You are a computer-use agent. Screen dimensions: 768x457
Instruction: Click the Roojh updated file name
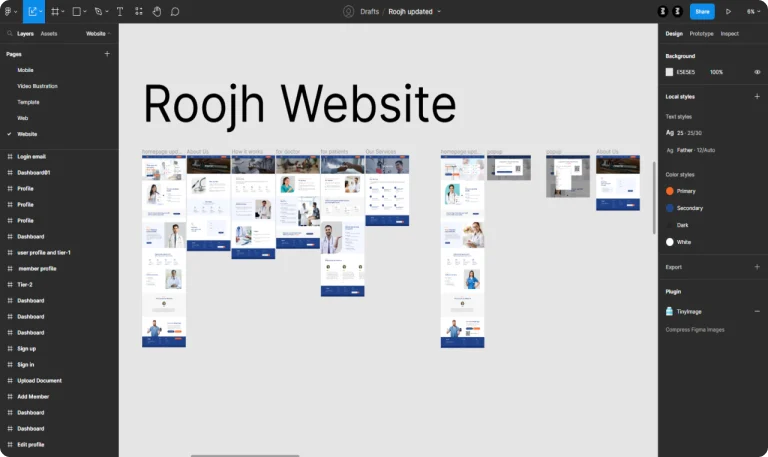pyautogui.click(x=410, y=11)
